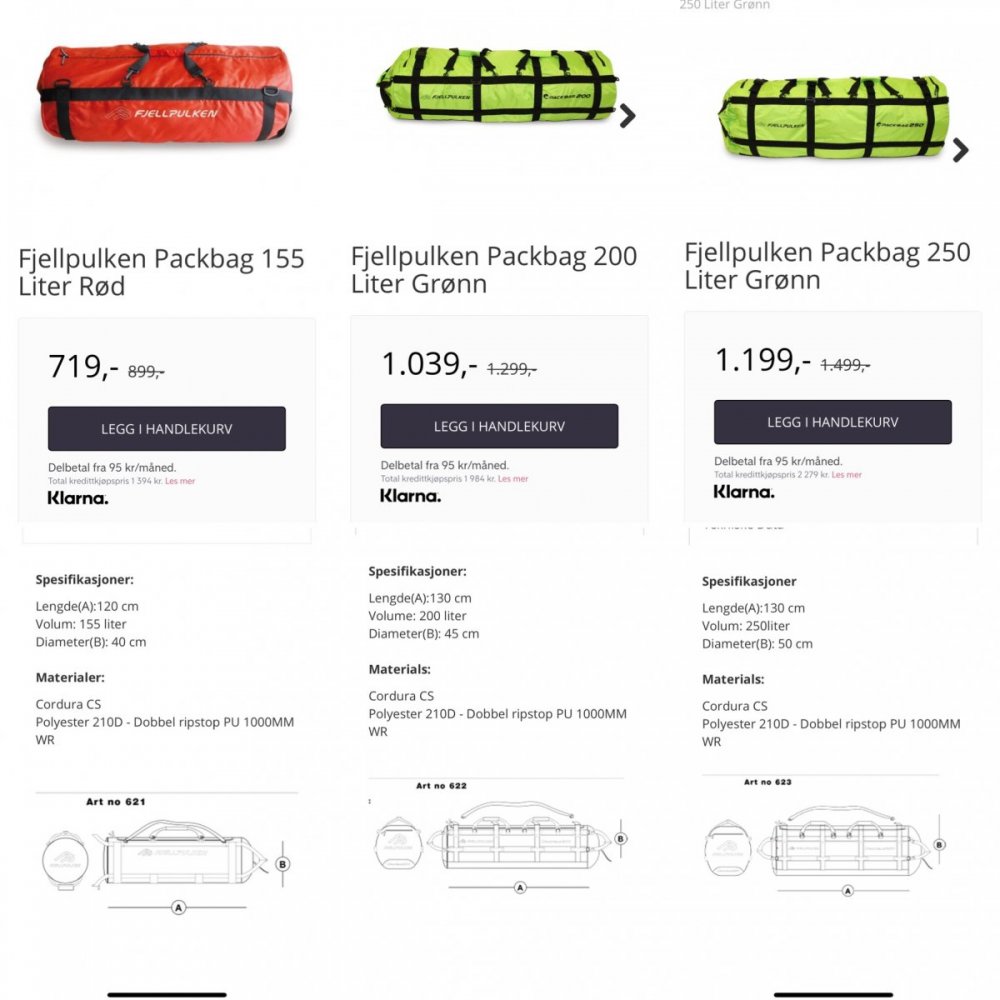Click 'Les mer' under the 1.039,- price
The image size is (1000, 1000).
click(513, 479)
